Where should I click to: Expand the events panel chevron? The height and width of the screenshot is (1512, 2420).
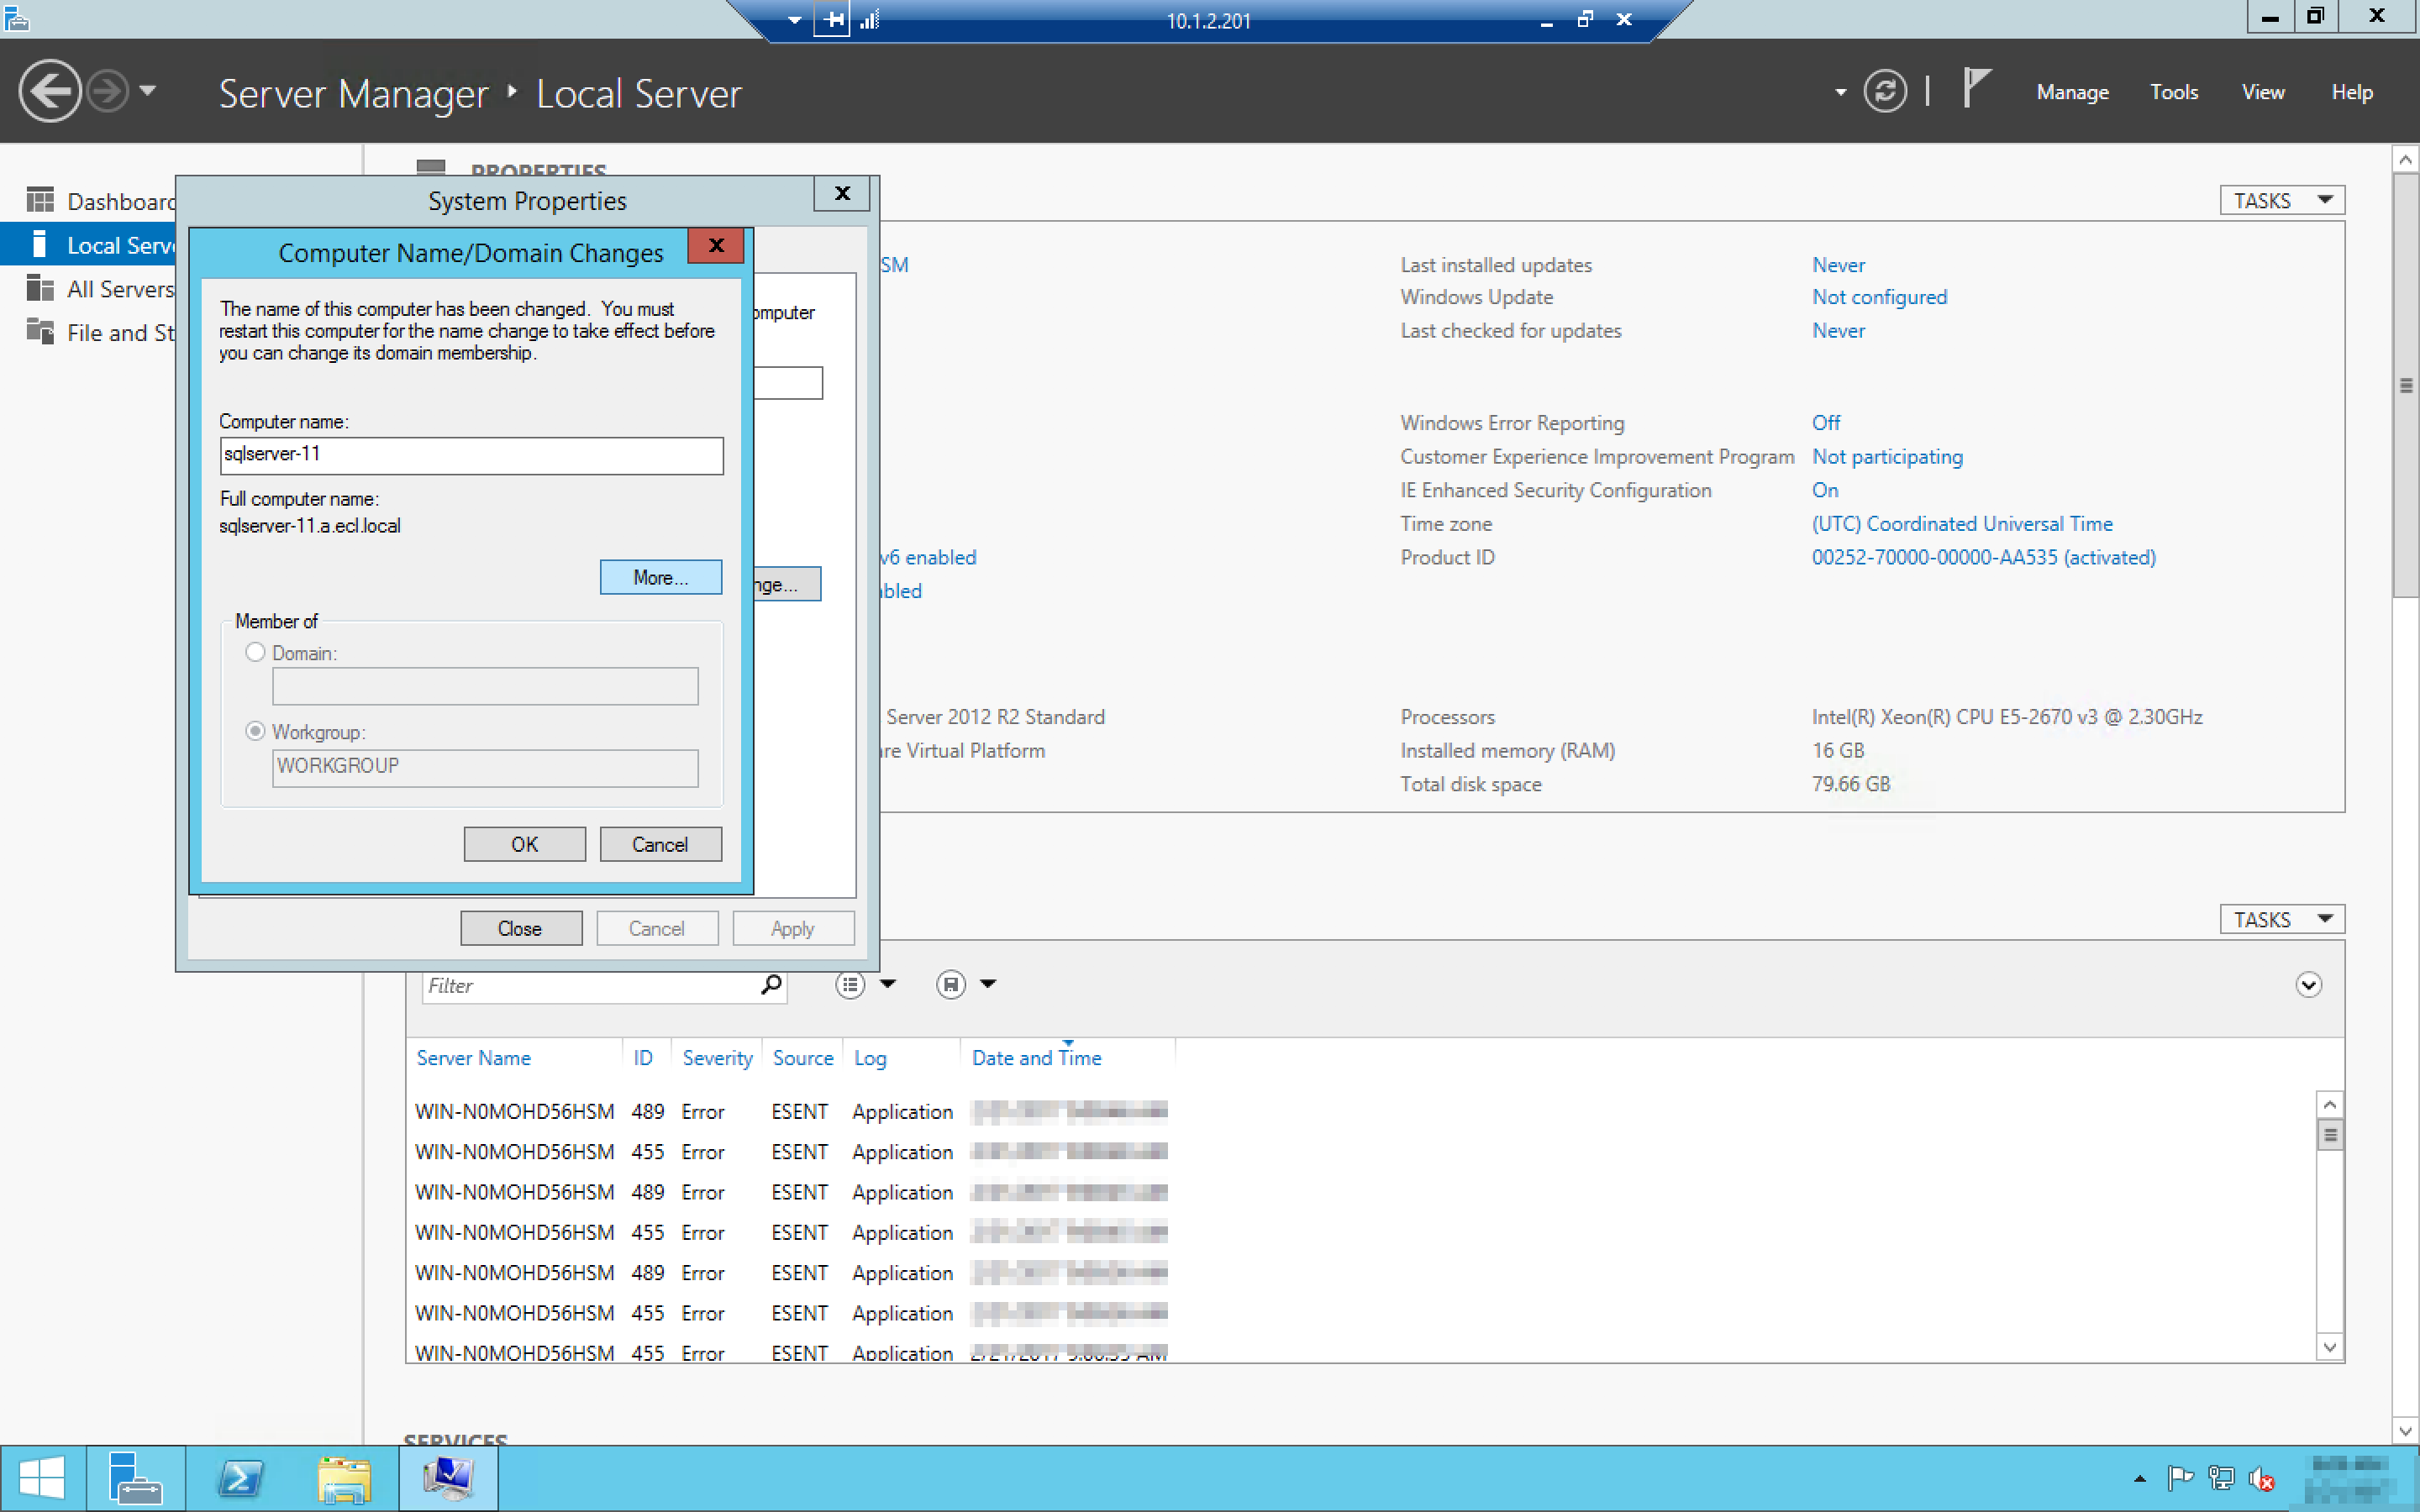[x=2307, y=985]
